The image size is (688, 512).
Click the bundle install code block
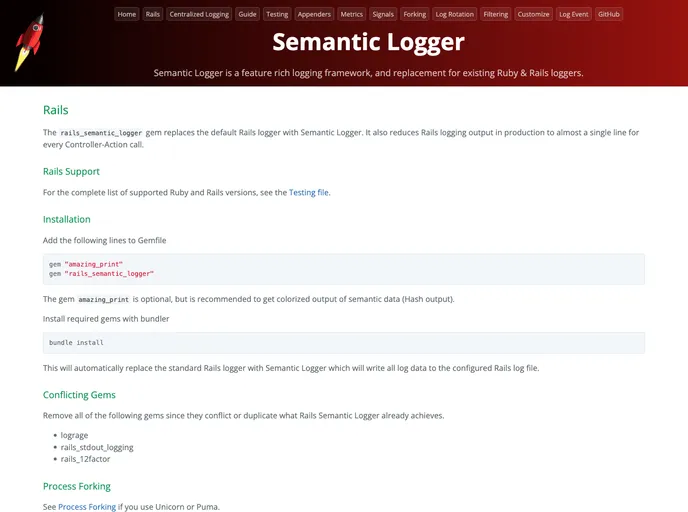coord(344,343)
